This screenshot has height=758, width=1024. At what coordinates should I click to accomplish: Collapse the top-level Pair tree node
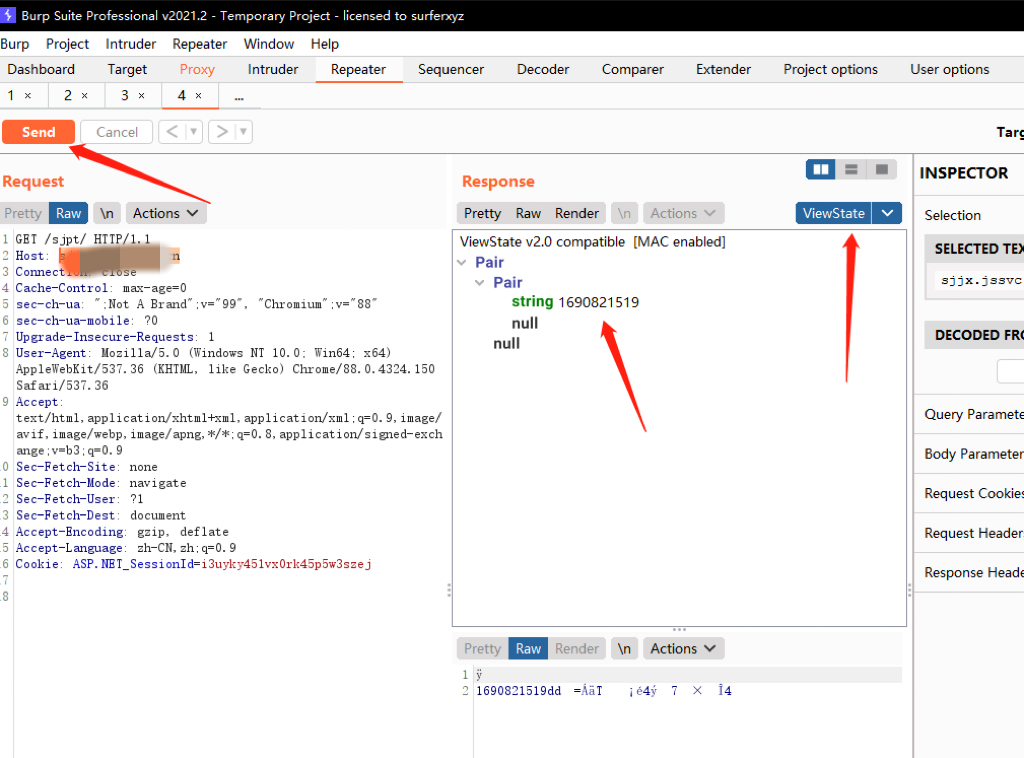pyautogui.click(x=462, y=262)
